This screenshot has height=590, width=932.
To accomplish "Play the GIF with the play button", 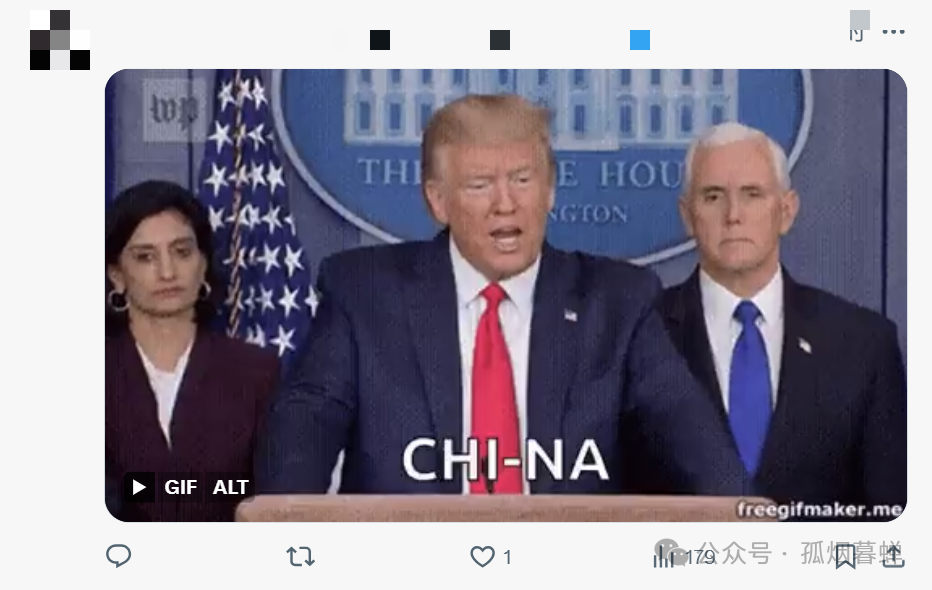I will 139,487.
